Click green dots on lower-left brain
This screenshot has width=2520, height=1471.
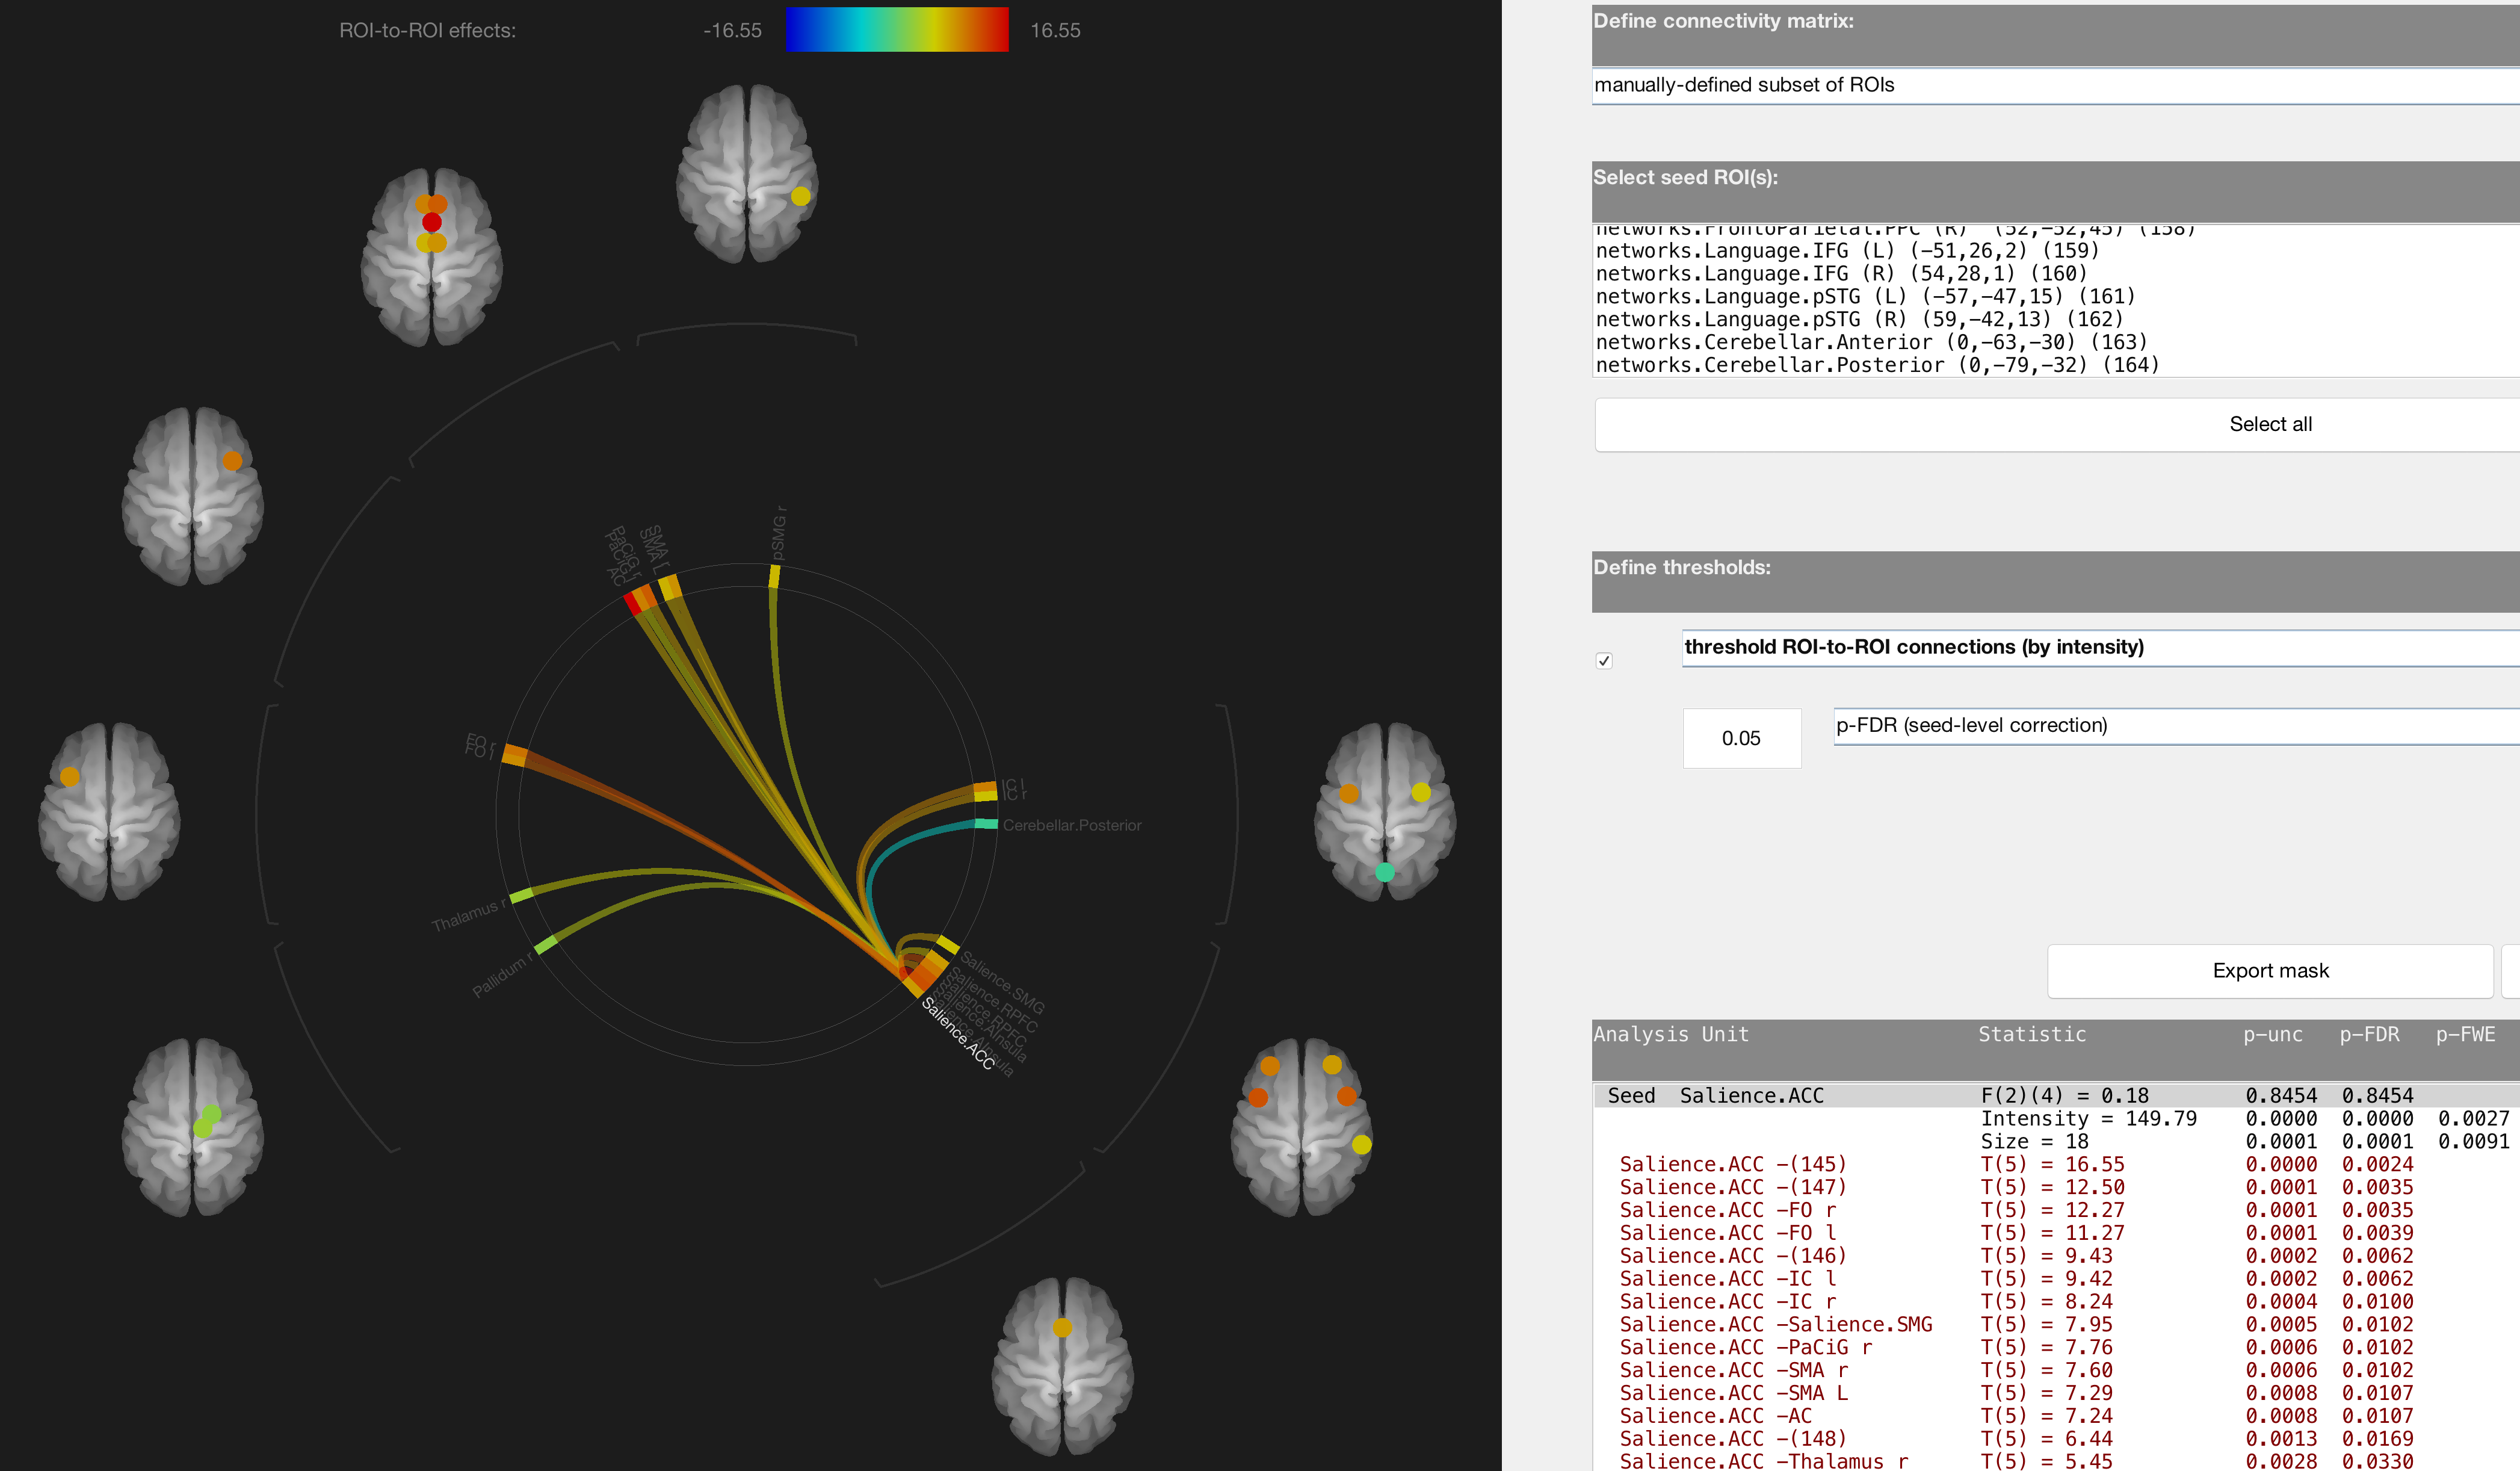tap(207, 1121)
